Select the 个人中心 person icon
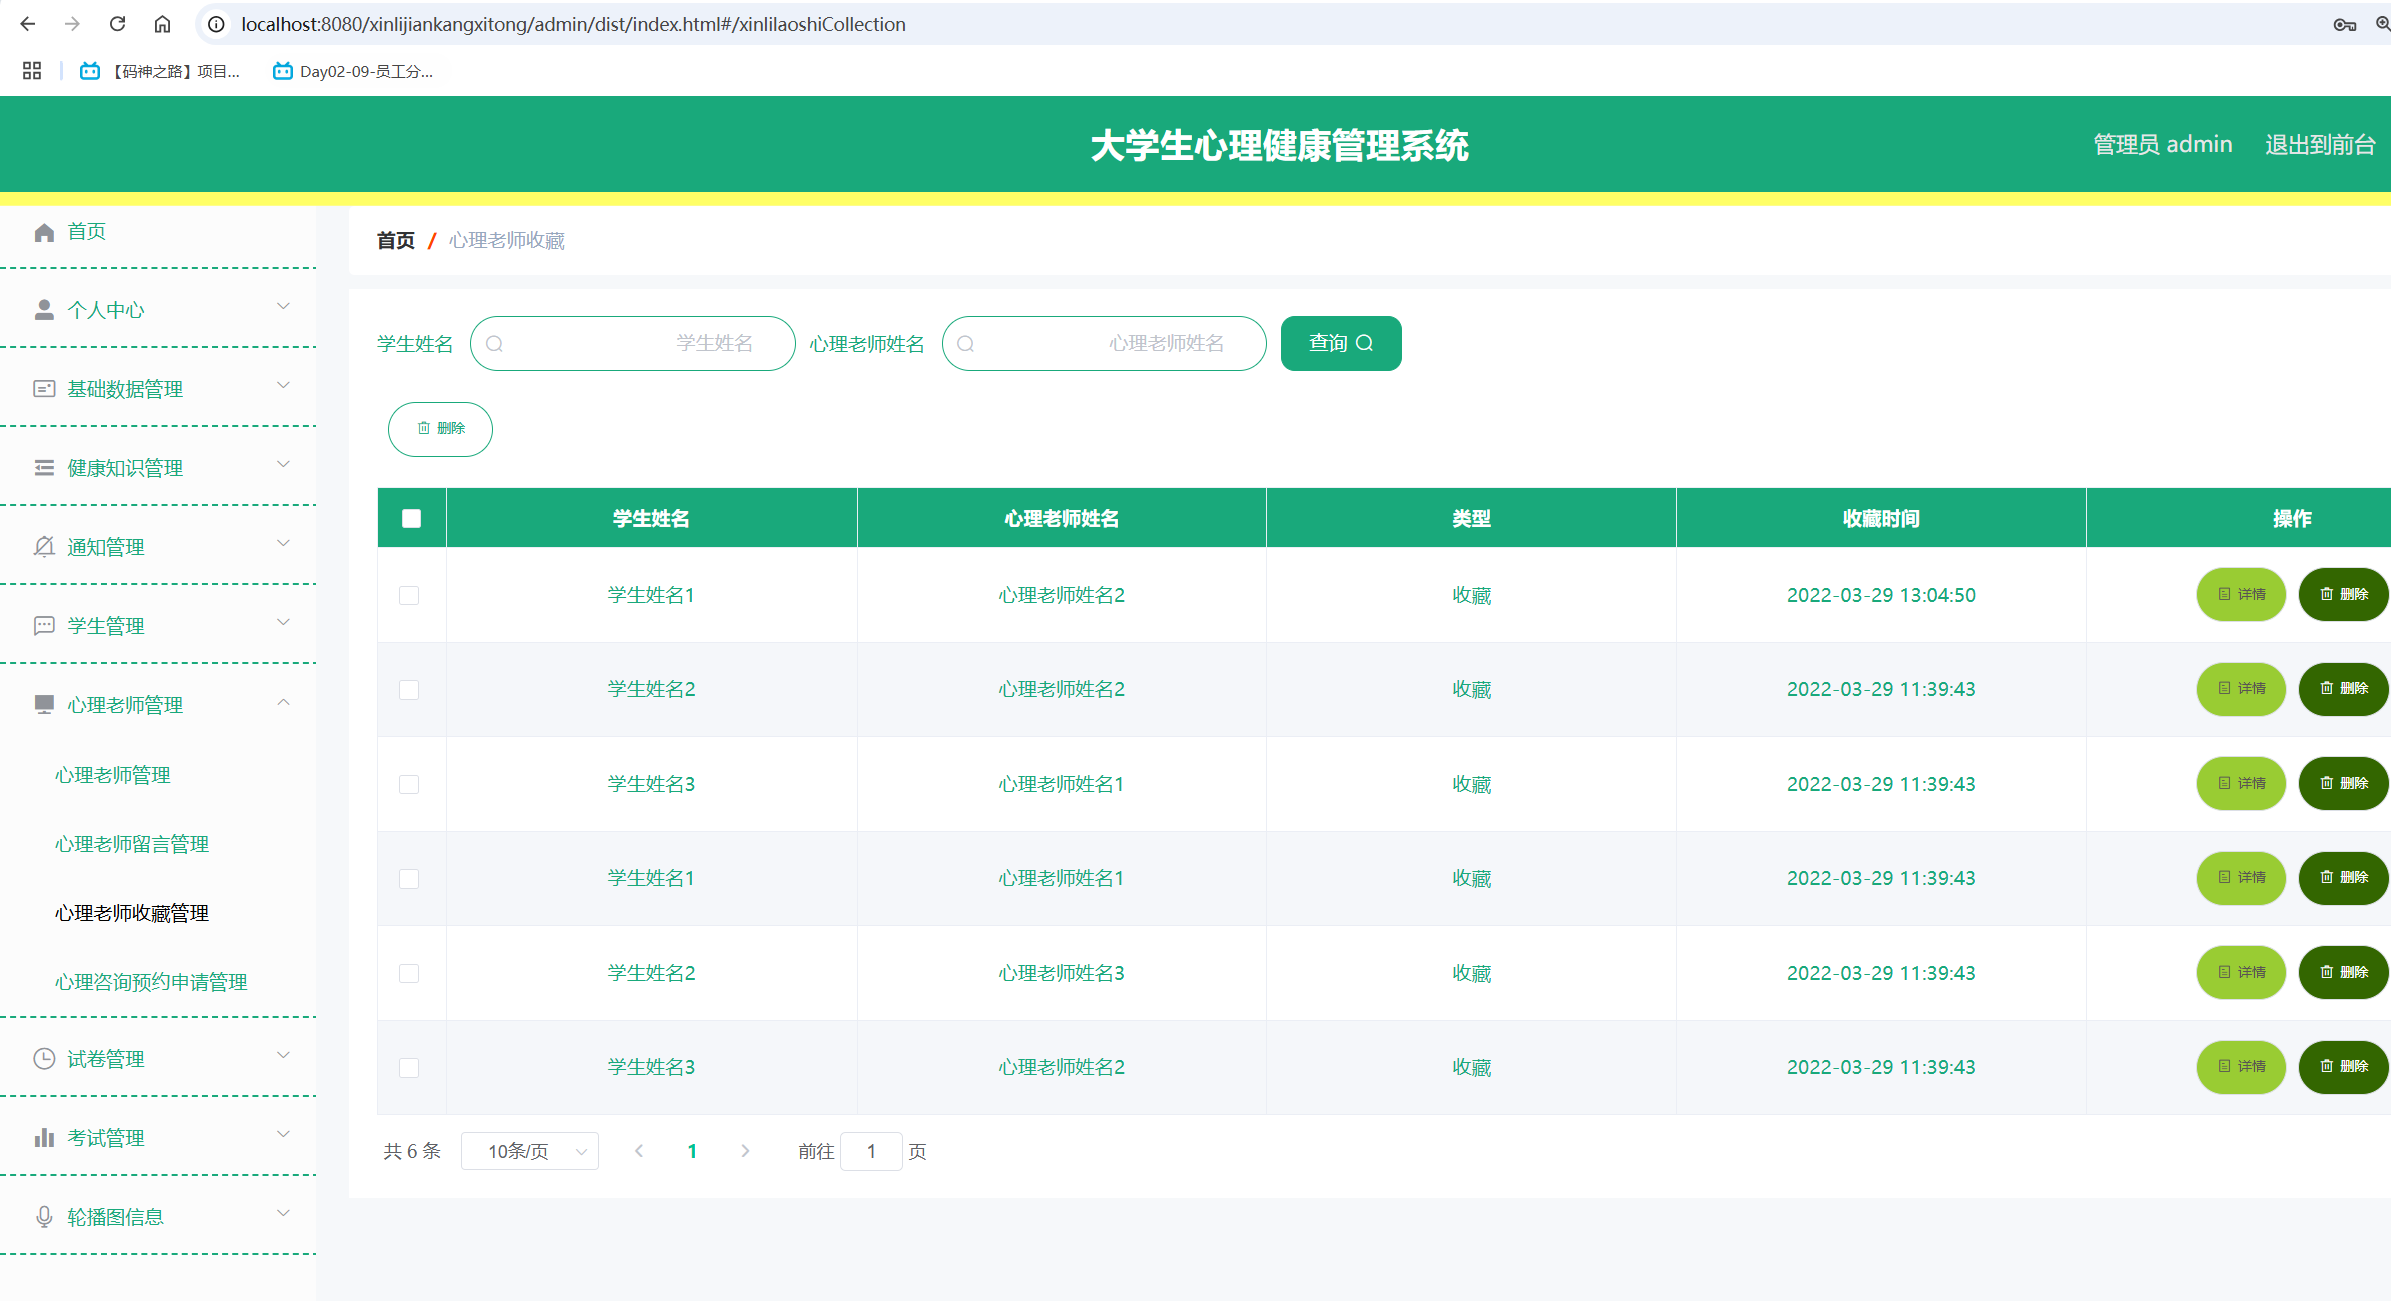 [44, 309]
